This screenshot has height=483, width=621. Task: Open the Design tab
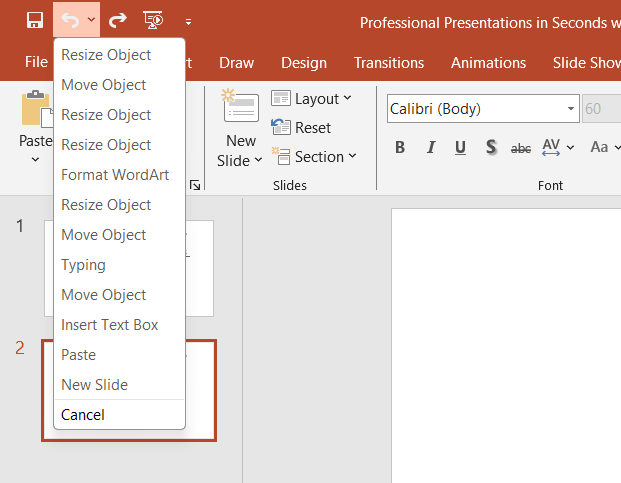click(x=304, y=63)
